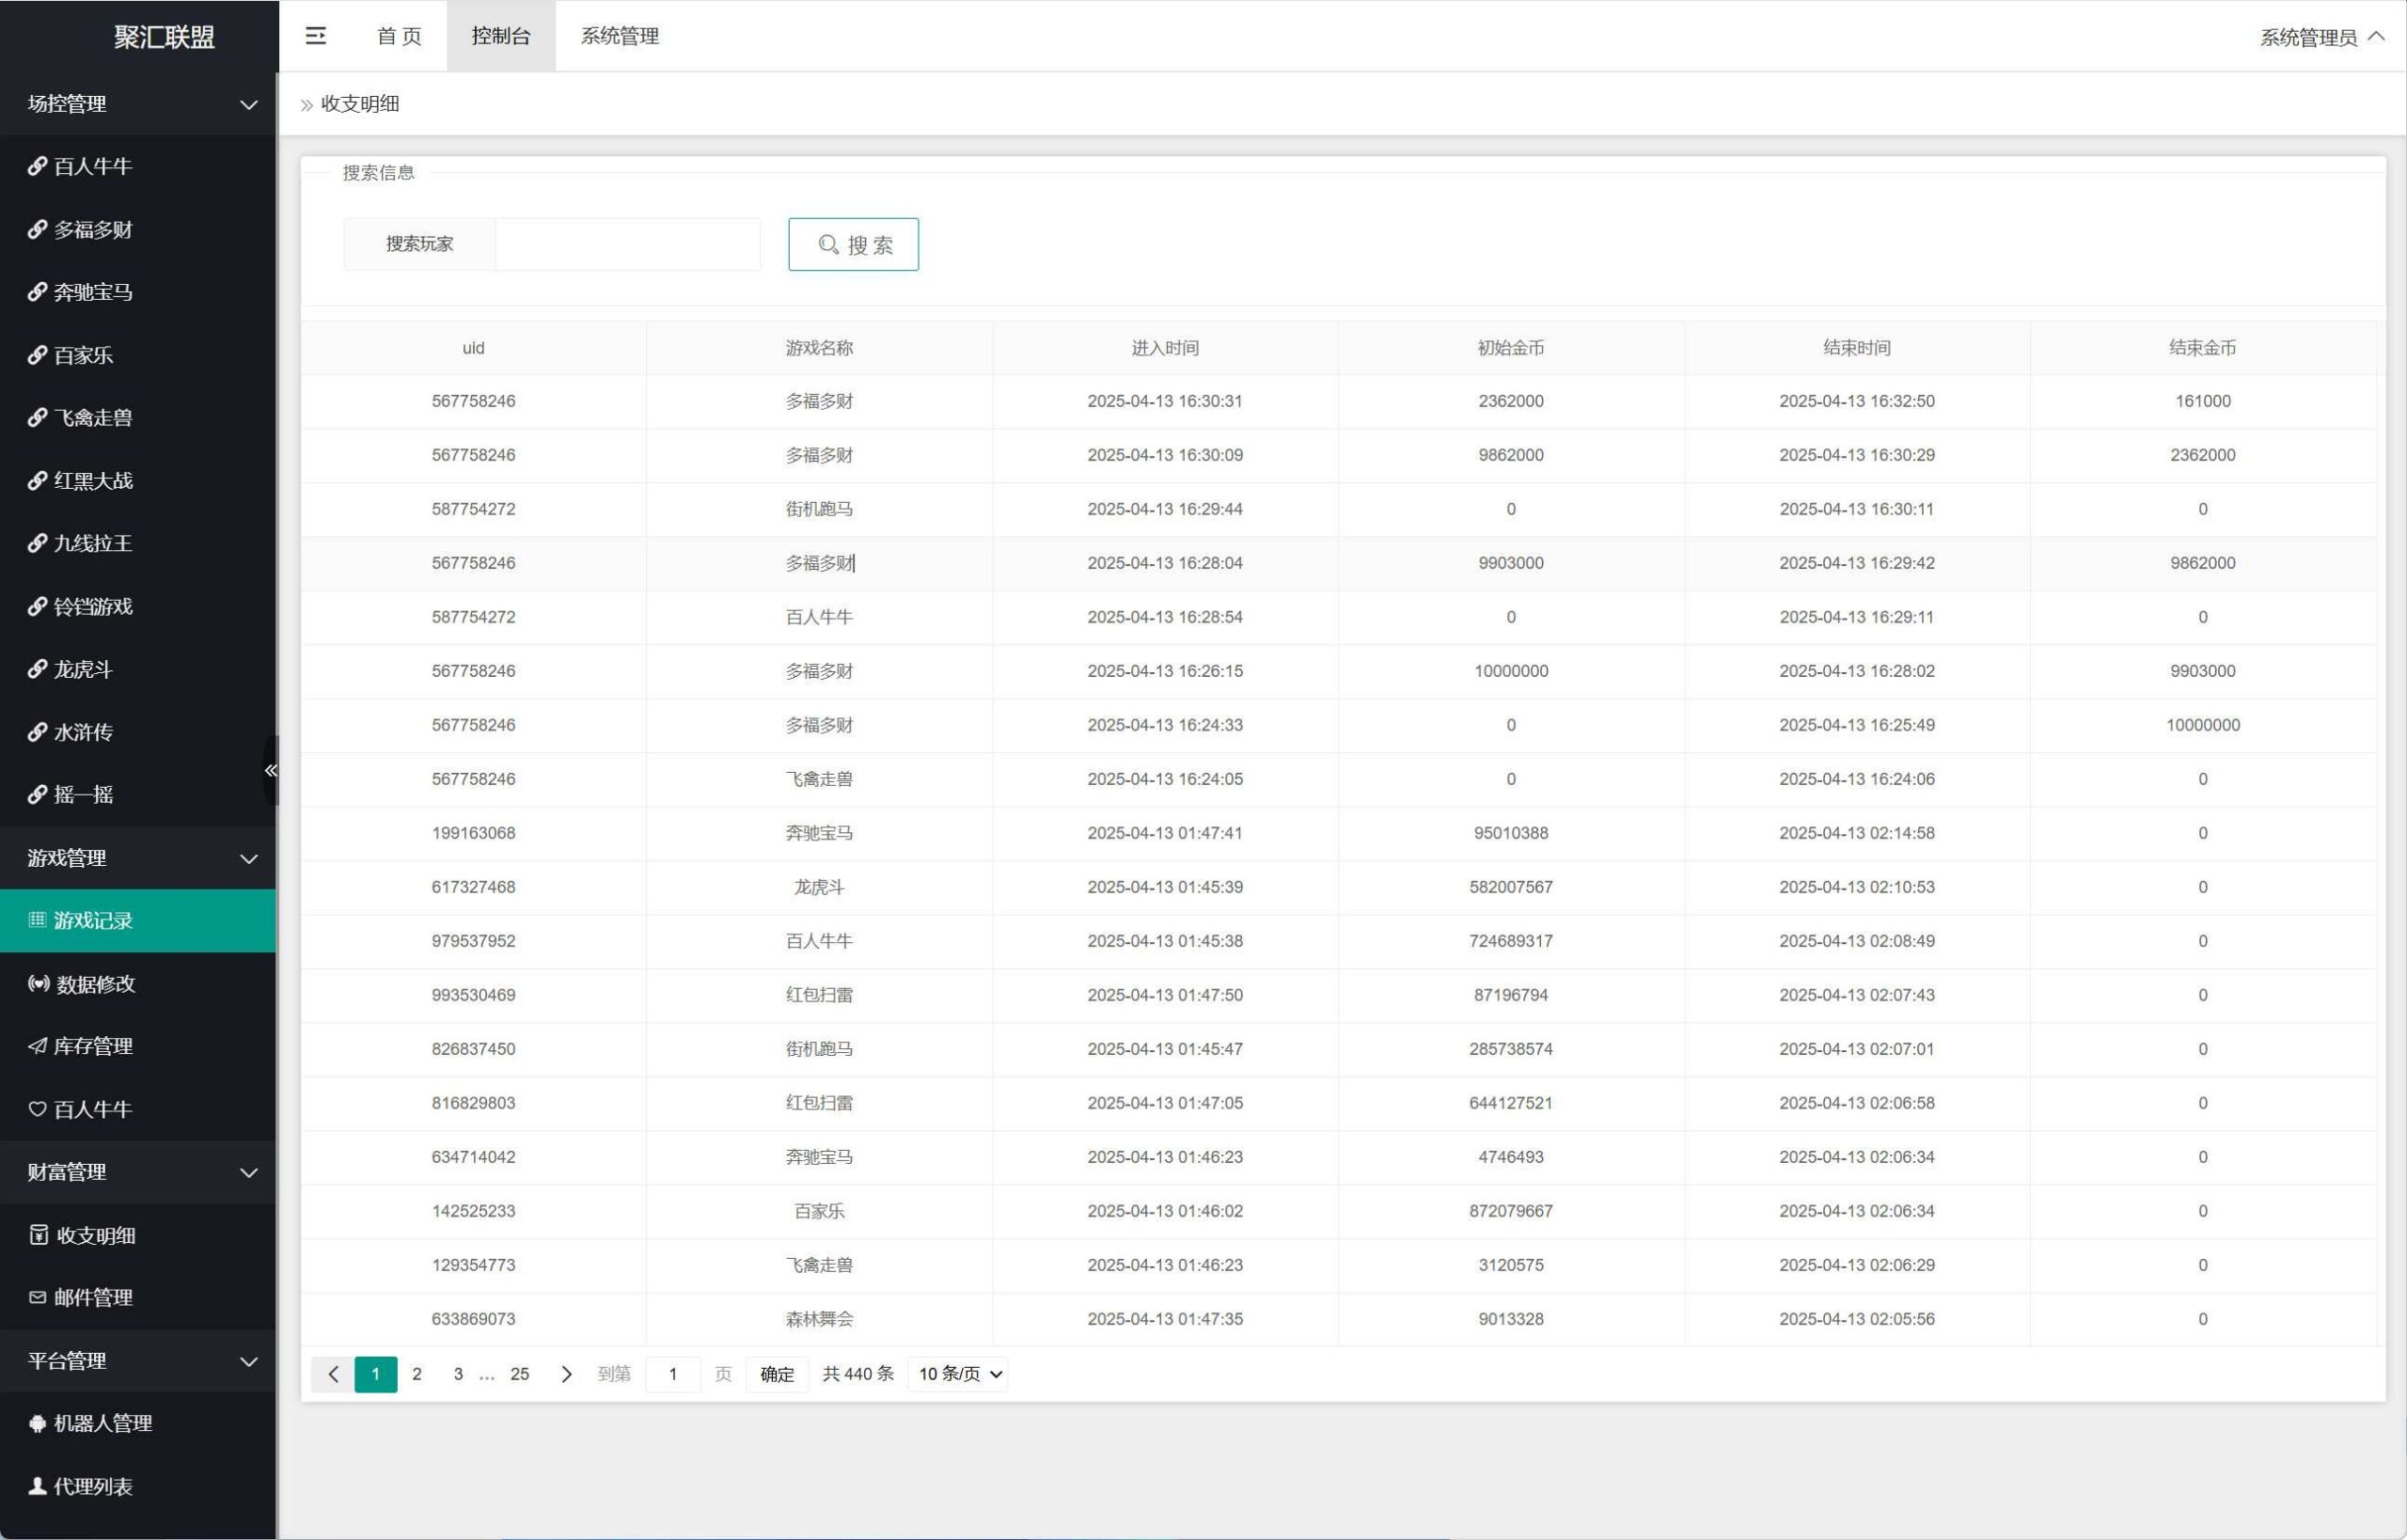The image size is (2407, 1540).
Task: Focus the 搜索玩家 text input
Action: click(x=627, y=245)
